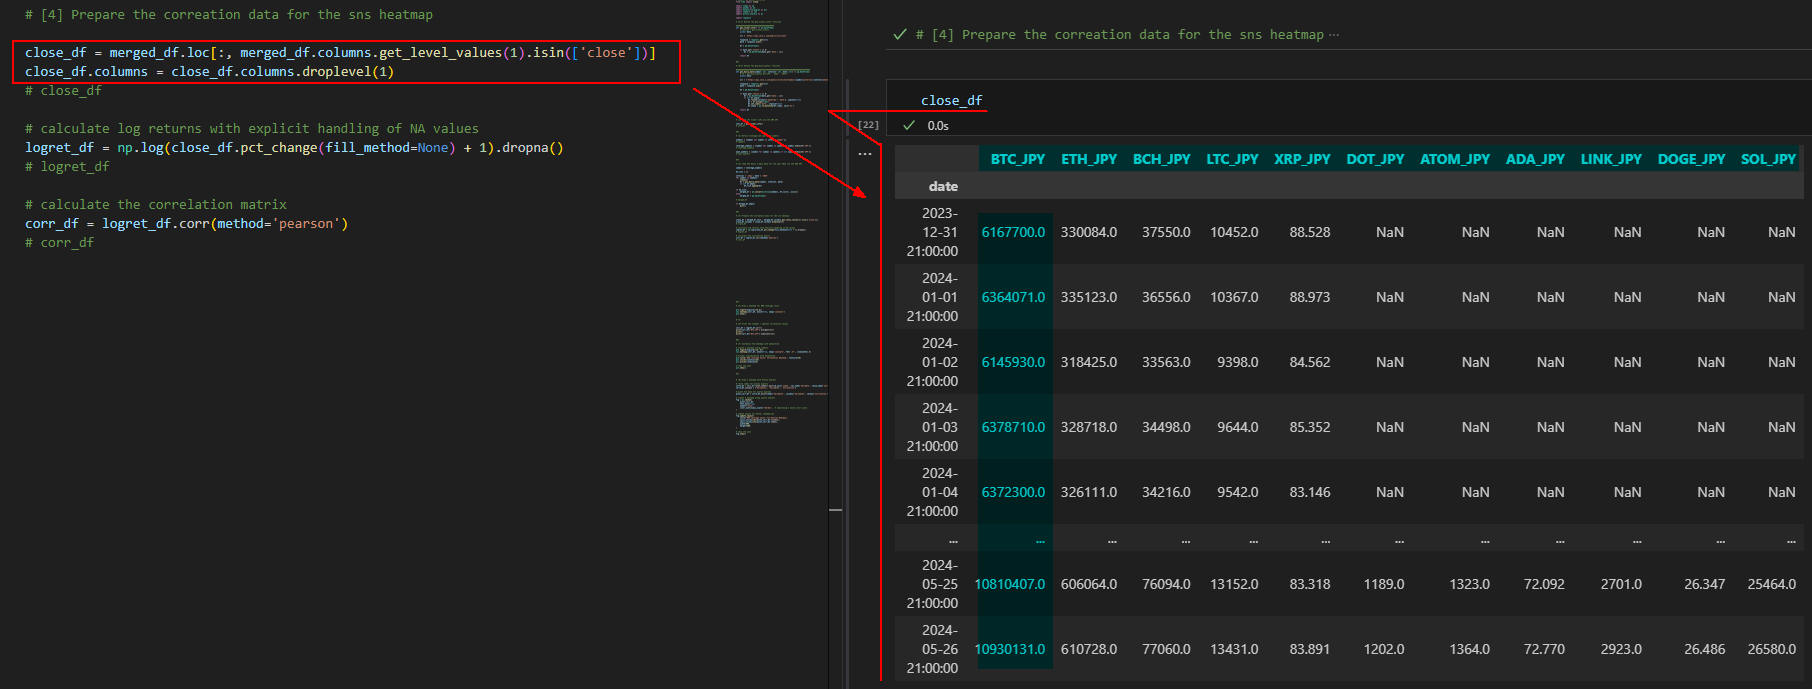Click the 2024-01-04 21:00:00 row label
The width and height of the screenshot is (1812, 689).
932,492
